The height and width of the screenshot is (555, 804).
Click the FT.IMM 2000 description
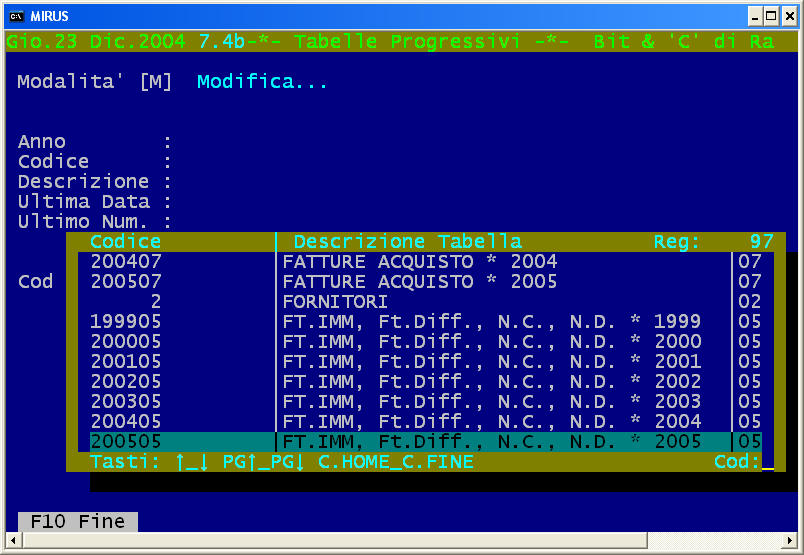coord(491,342)
